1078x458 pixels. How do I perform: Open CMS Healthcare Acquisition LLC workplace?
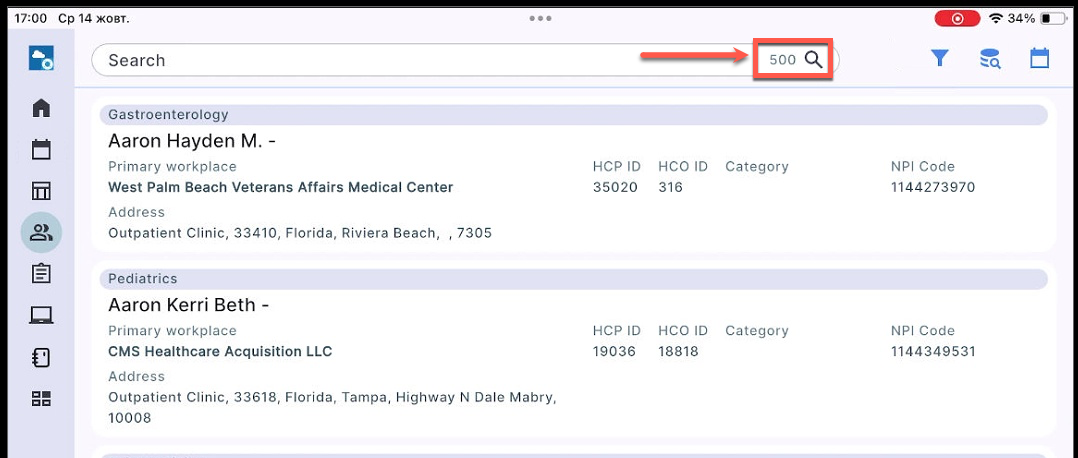[x=220, y=351]
